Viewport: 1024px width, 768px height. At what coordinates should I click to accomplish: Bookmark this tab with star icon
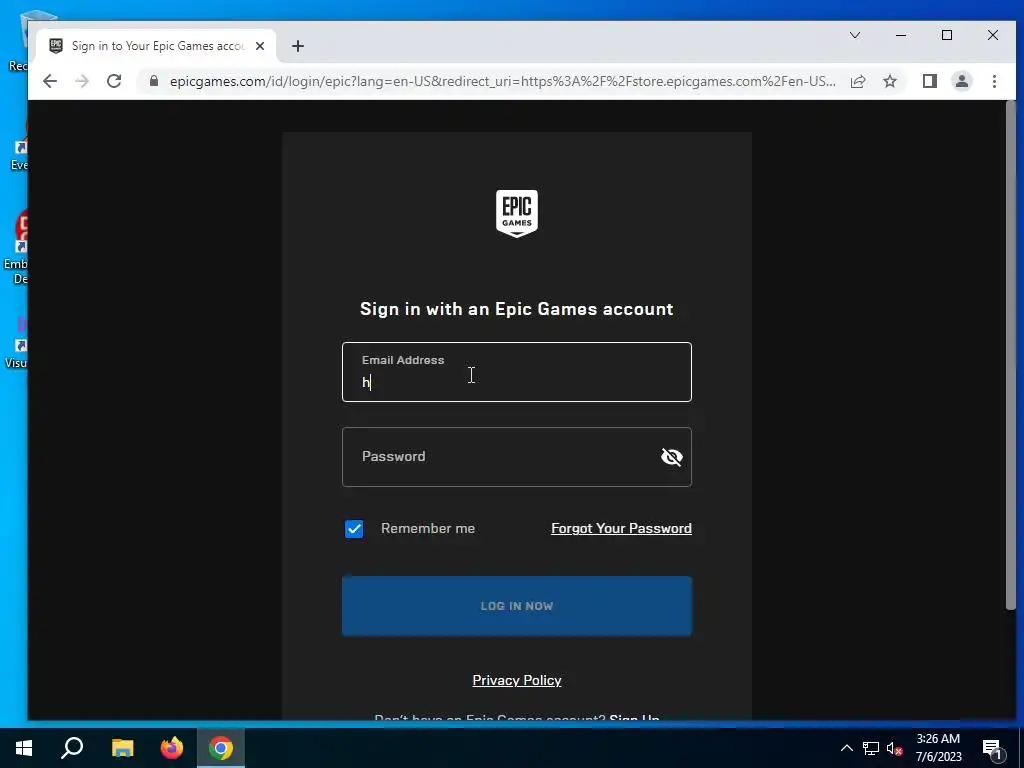tap(889, 81)
